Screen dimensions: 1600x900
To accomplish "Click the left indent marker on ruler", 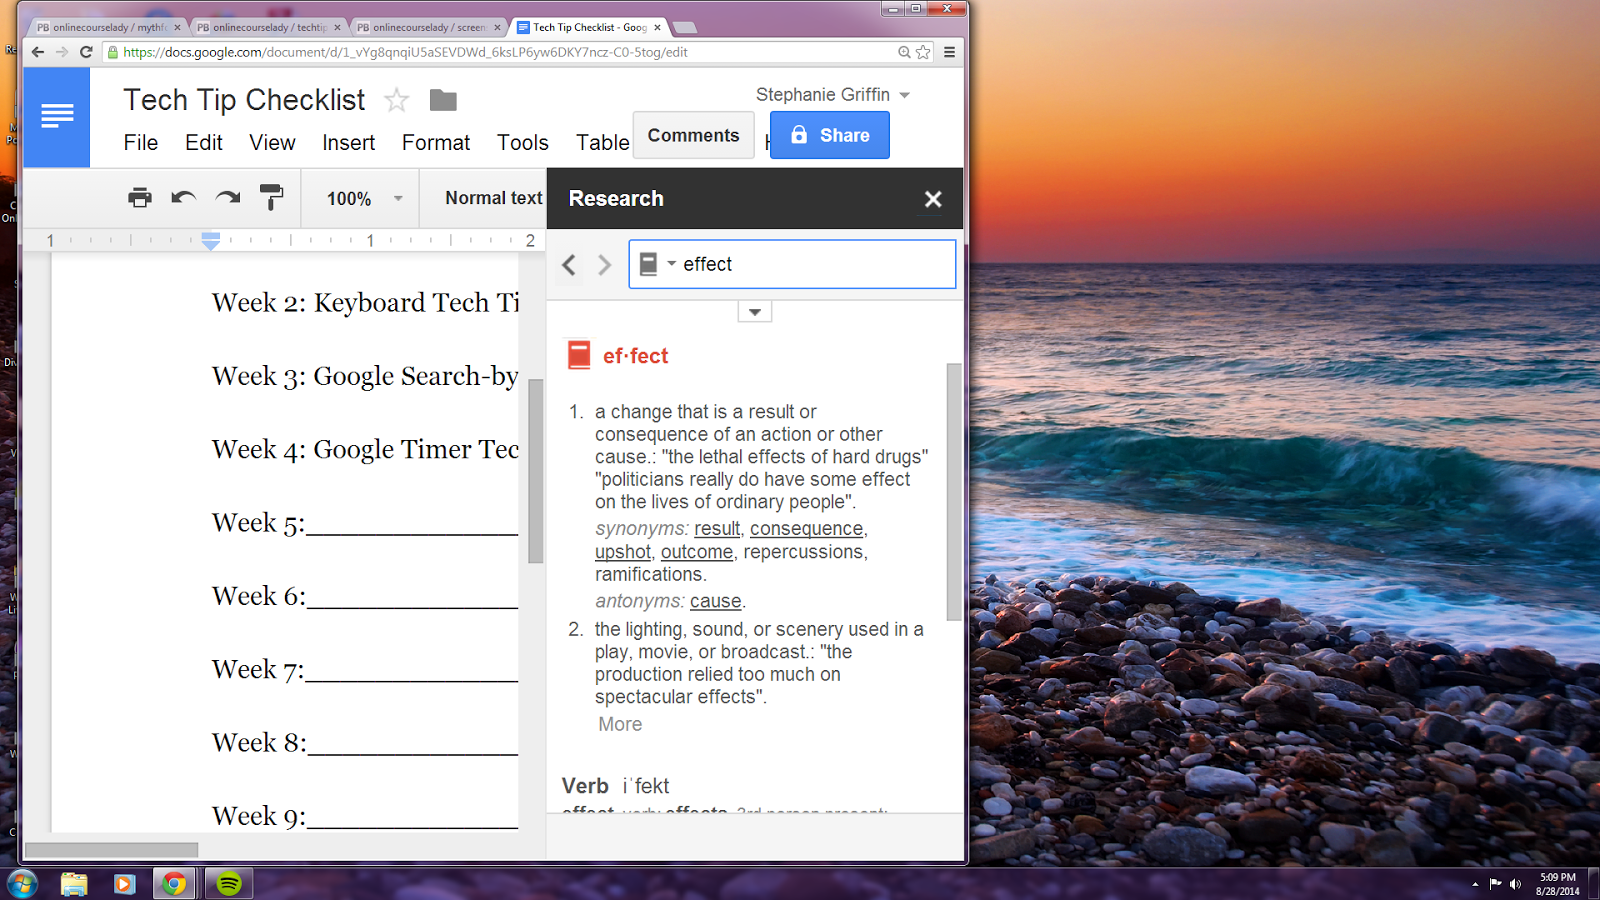I will pos(210,241).
